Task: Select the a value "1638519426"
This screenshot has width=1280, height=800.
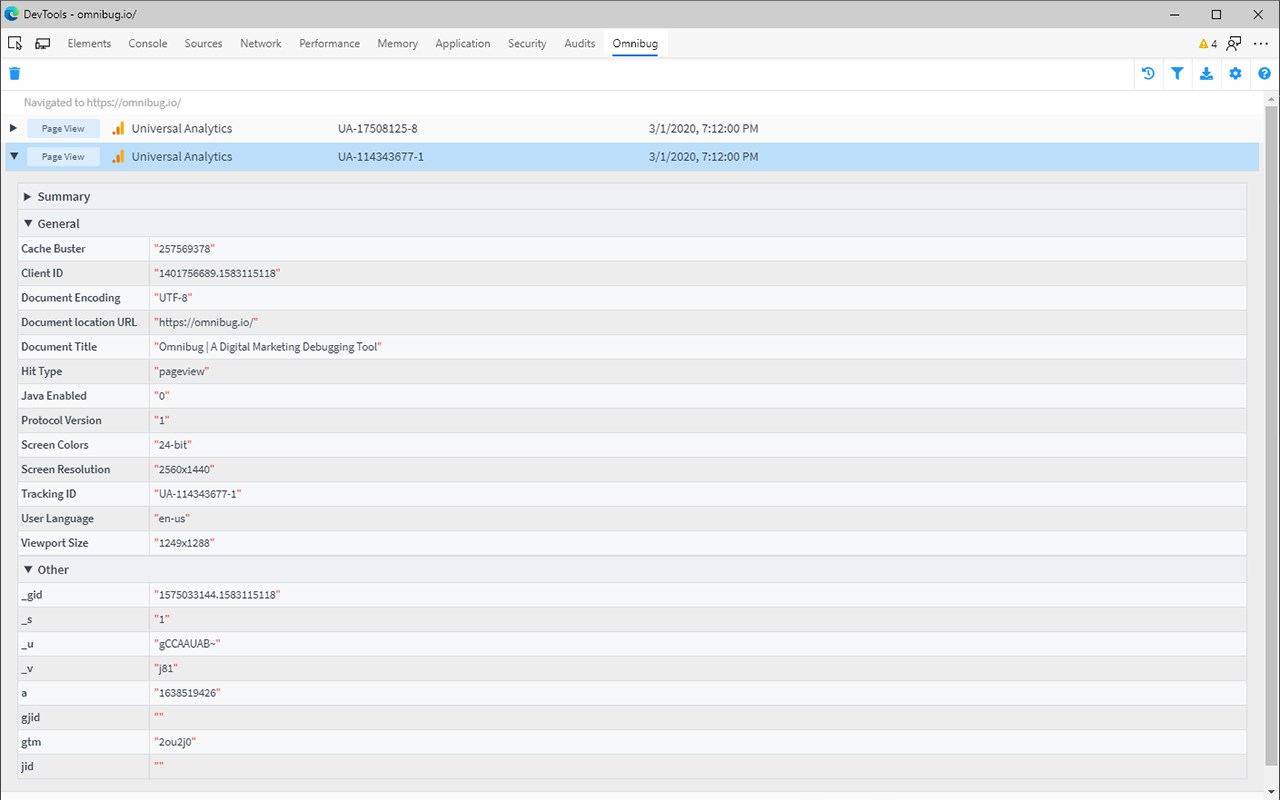Action: coord(187,693)
